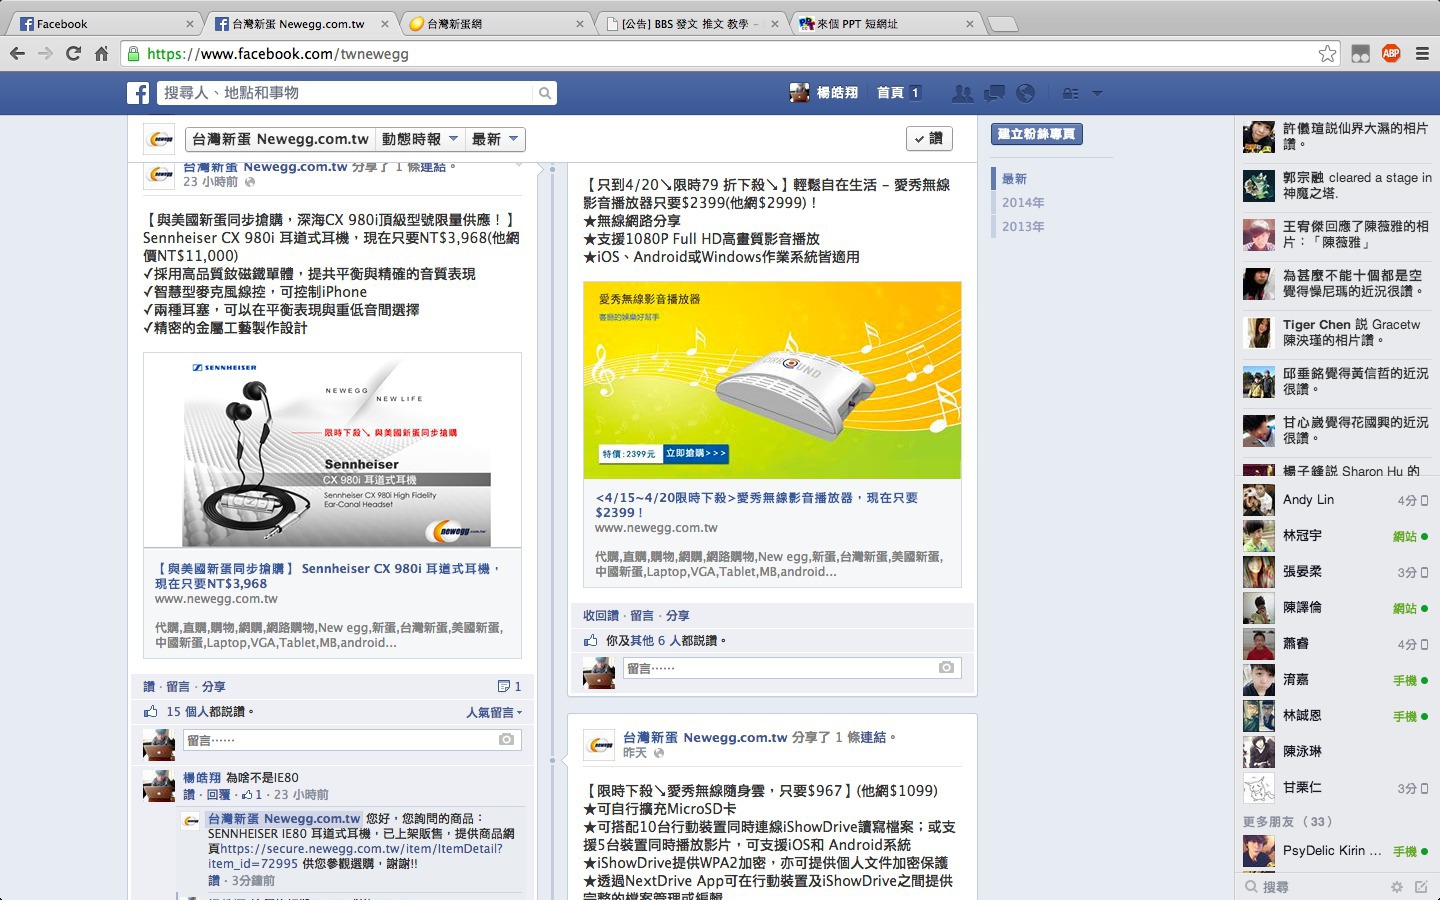Open a new browser tab
Screen dimensions: 1440x900
point(1003,24)
